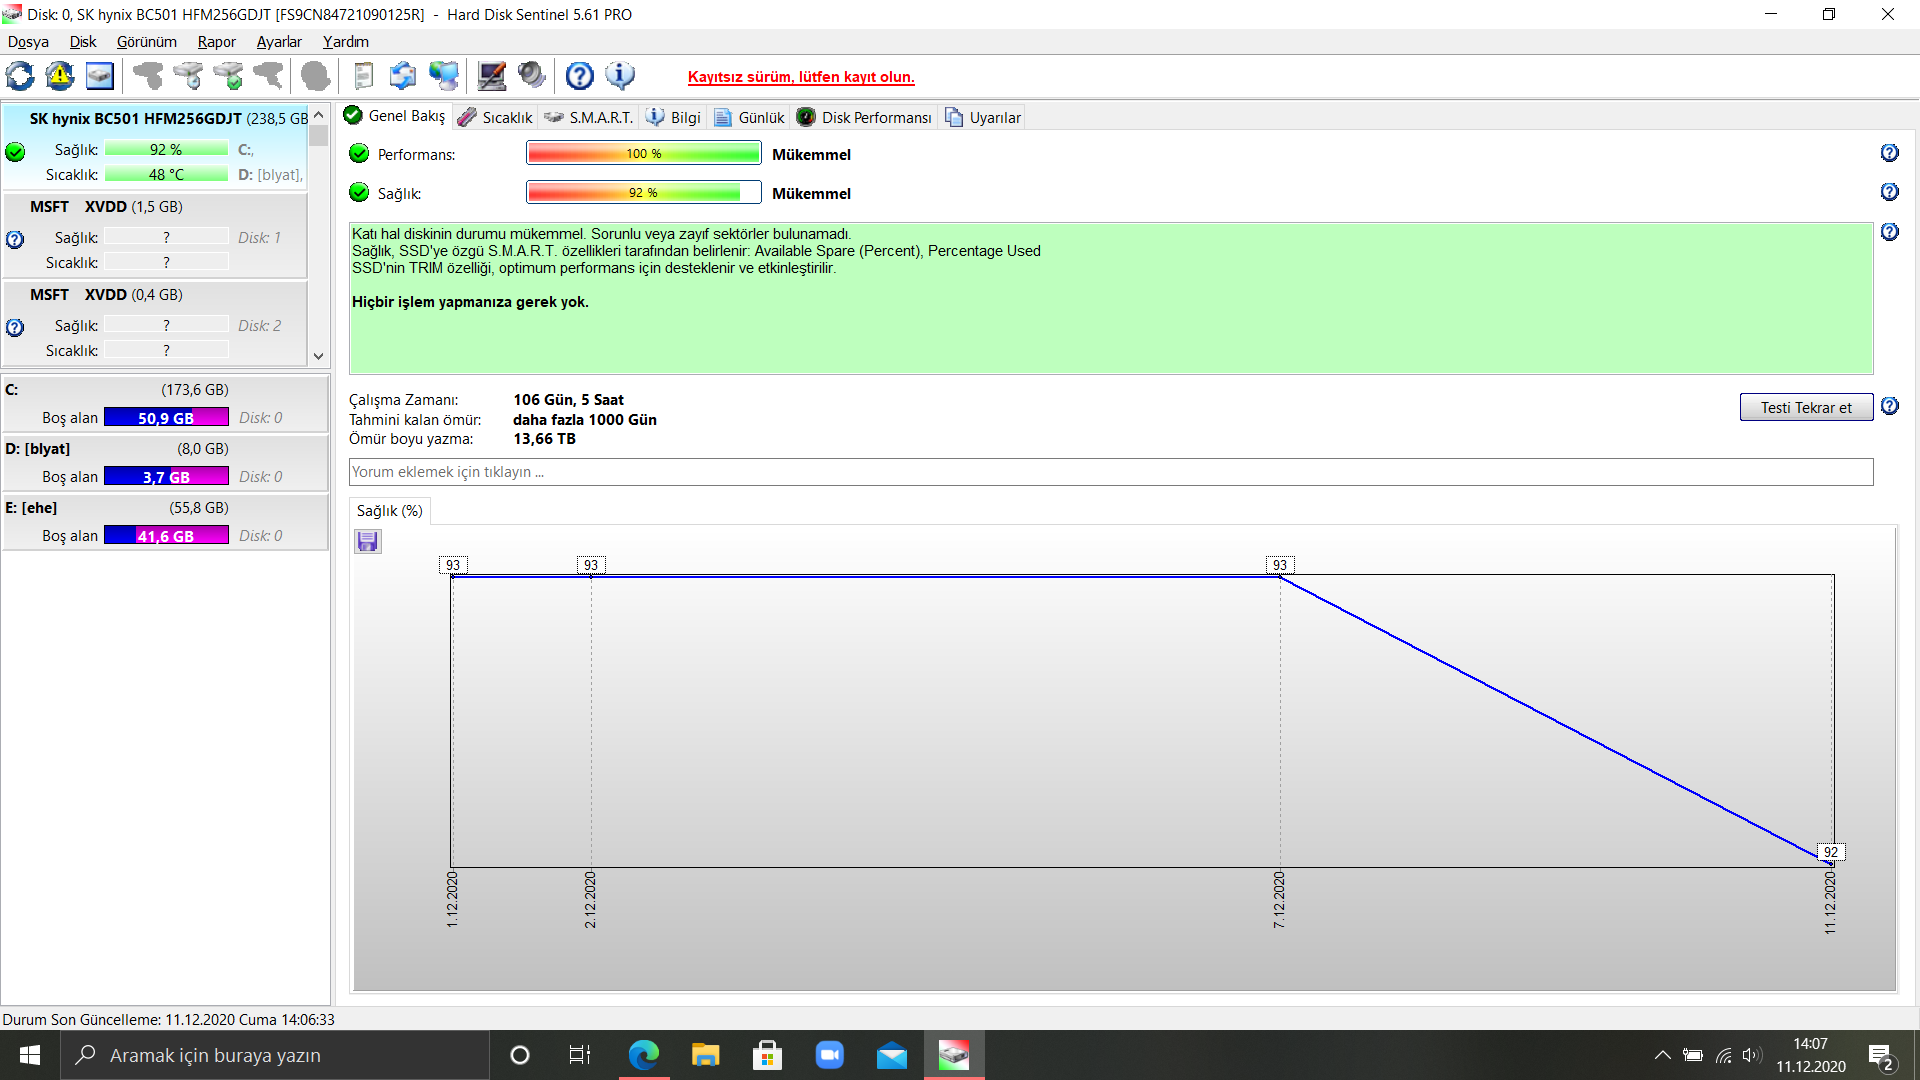Open File Explorer from the taskbar
Image resolution: width=1920 pixels, height=1080 pixels.
click(x=706, y=1055)
